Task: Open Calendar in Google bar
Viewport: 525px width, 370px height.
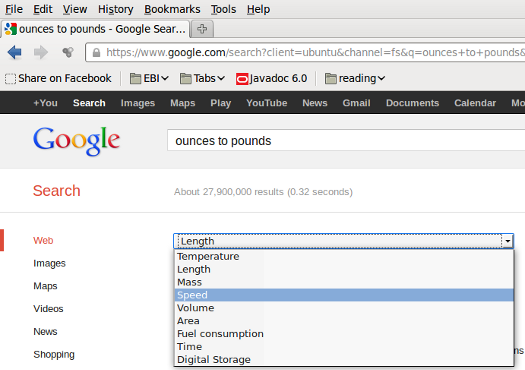Action: 475,103
